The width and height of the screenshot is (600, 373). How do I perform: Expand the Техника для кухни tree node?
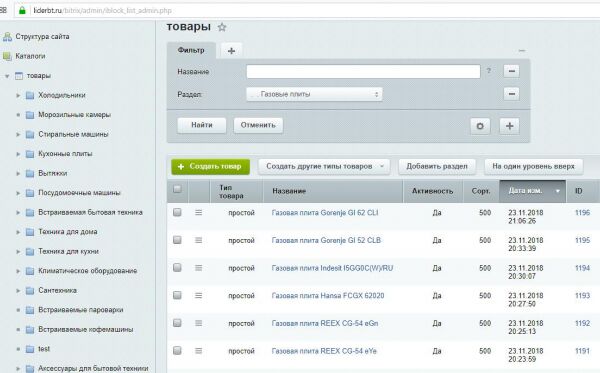pos(18,252)
